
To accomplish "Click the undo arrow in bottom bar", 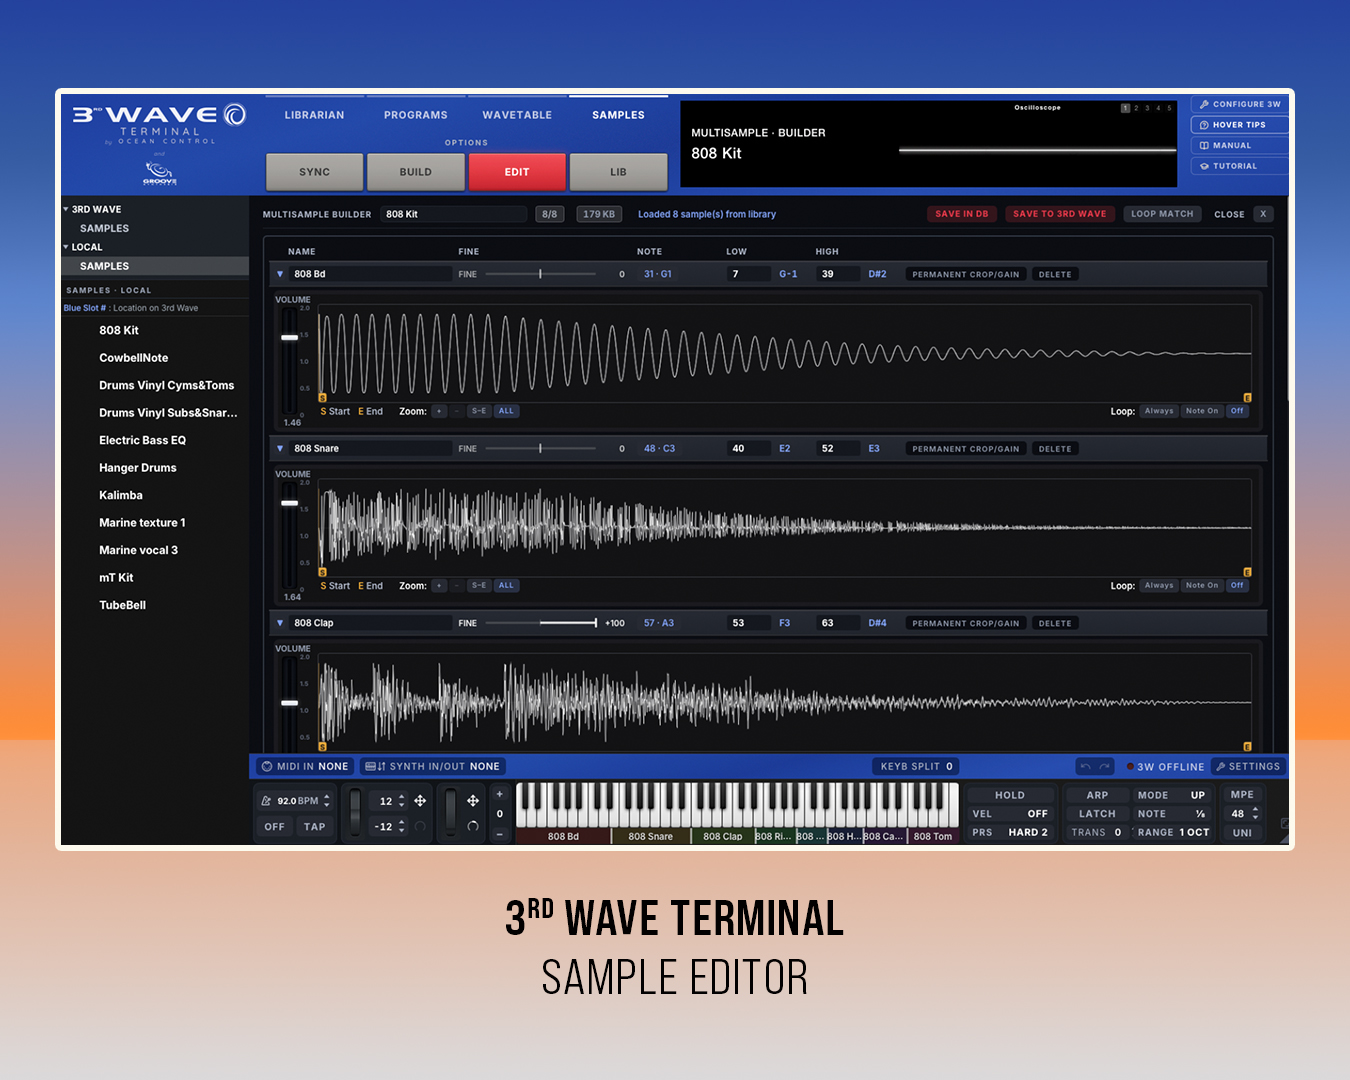I will (1086, 767).
